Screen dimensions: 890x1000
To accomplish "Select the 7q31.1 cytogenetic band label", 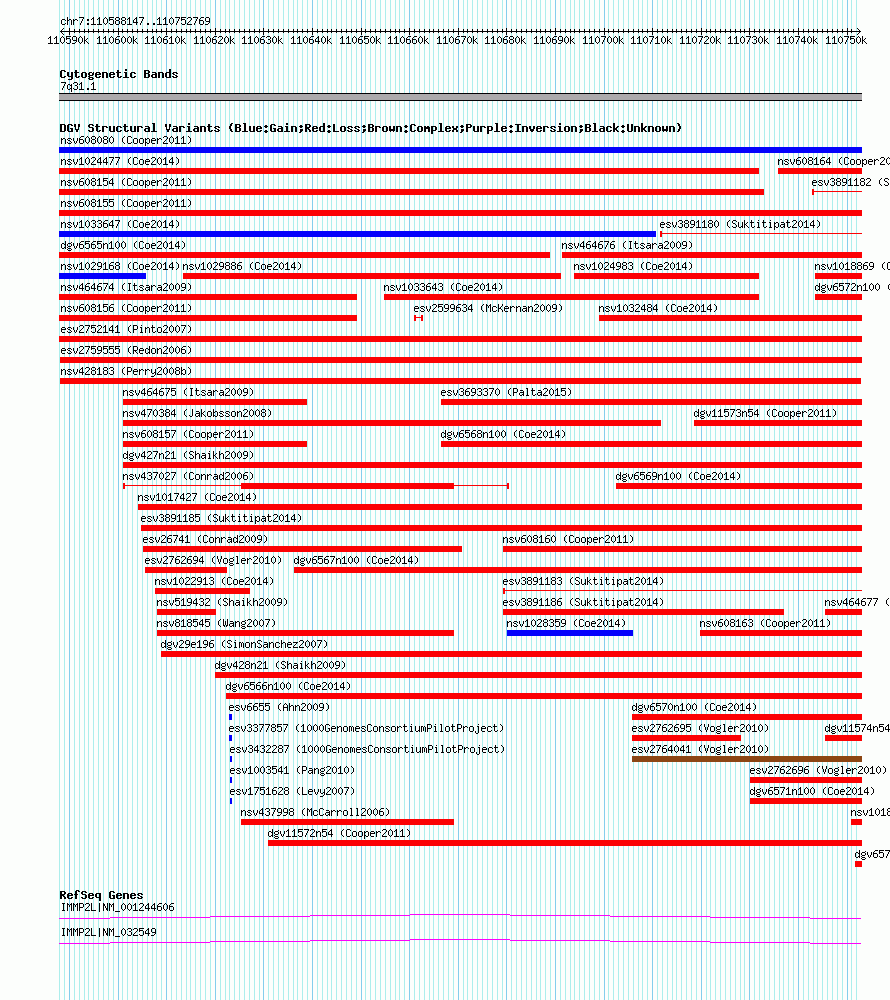I will tap(78, 86).
